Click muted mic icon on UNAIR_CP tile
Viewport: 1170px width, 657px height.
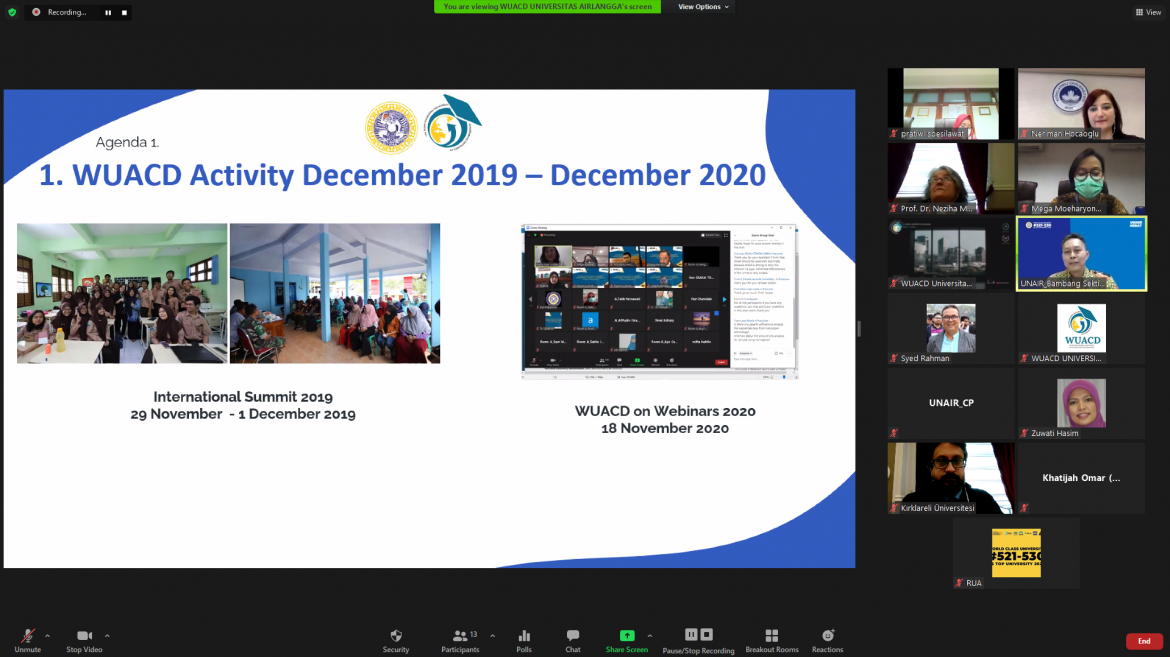[894, 433]
